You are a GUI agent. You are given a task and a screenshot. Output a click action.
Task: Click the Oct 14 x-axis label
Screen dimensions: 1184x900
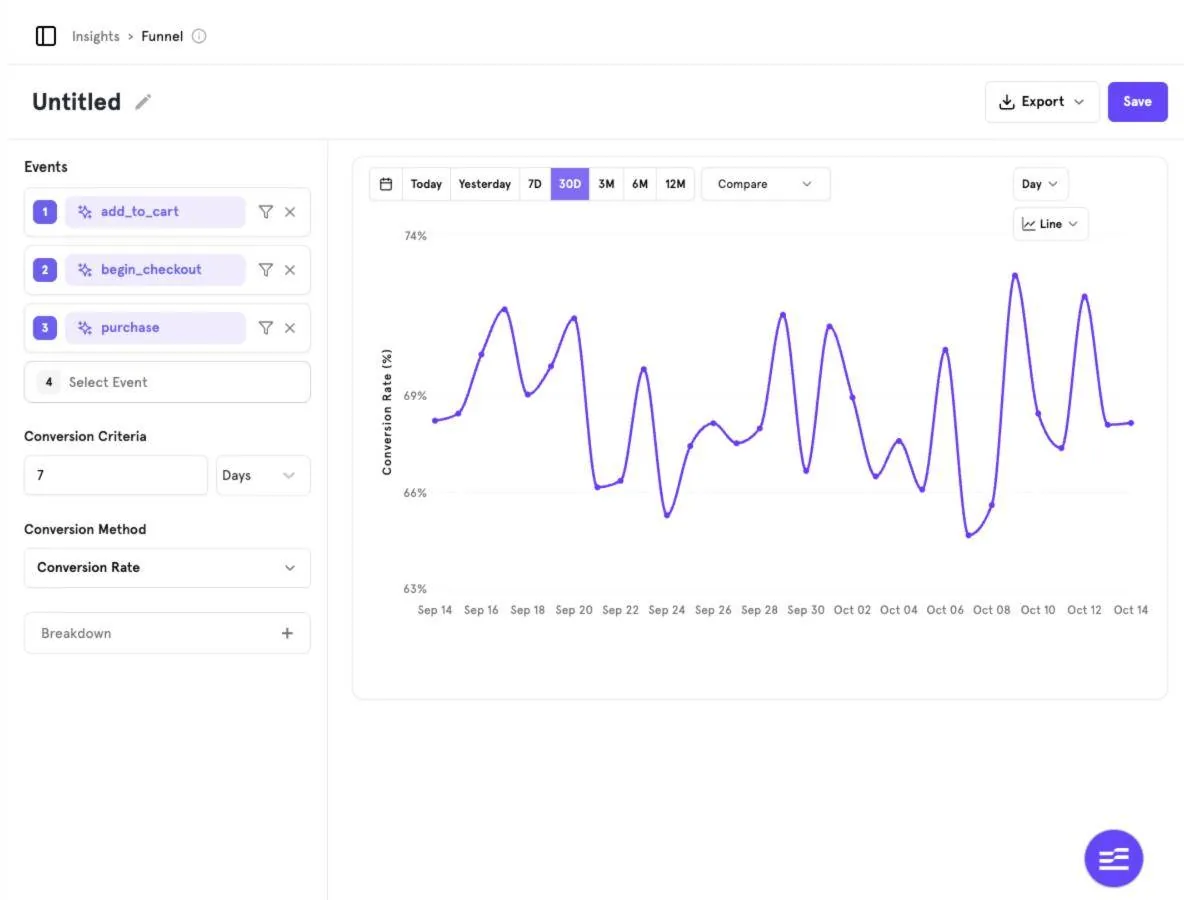click(1130, 610)
